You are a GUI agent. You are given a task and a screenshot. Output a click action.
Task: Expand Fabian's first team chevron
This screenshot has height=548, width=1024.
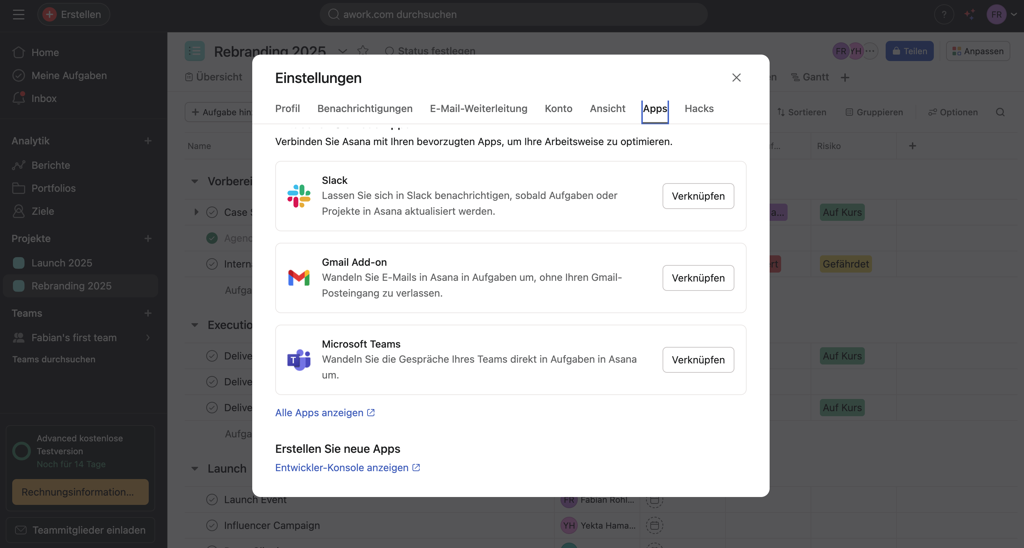point(148,338)
